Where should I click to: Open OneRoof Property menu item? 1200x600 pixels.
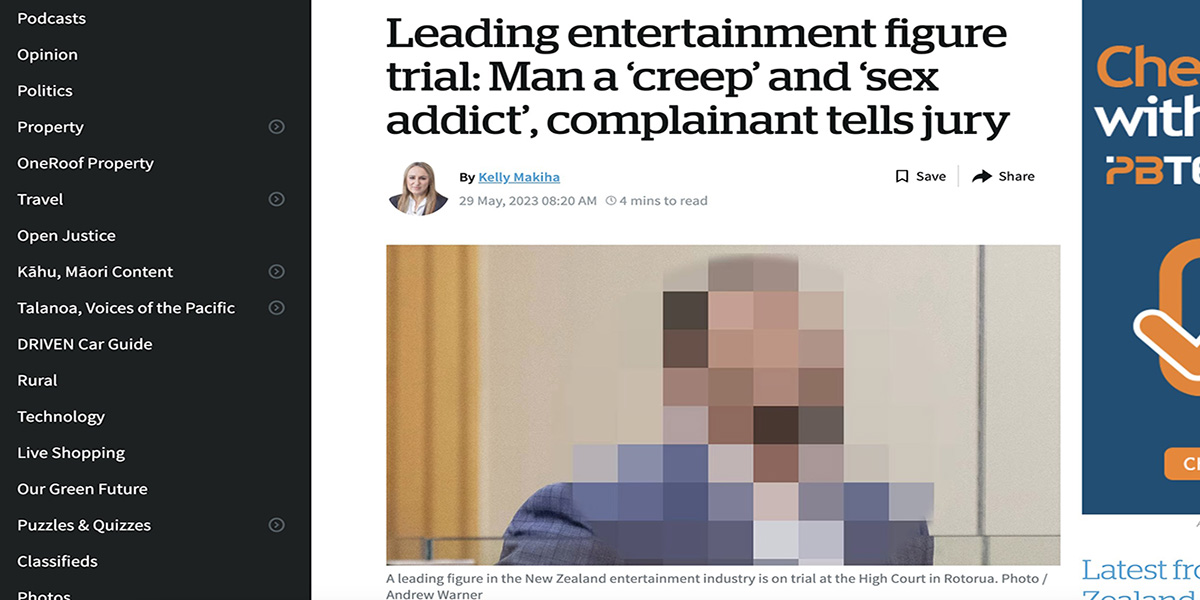click(86, 163)
